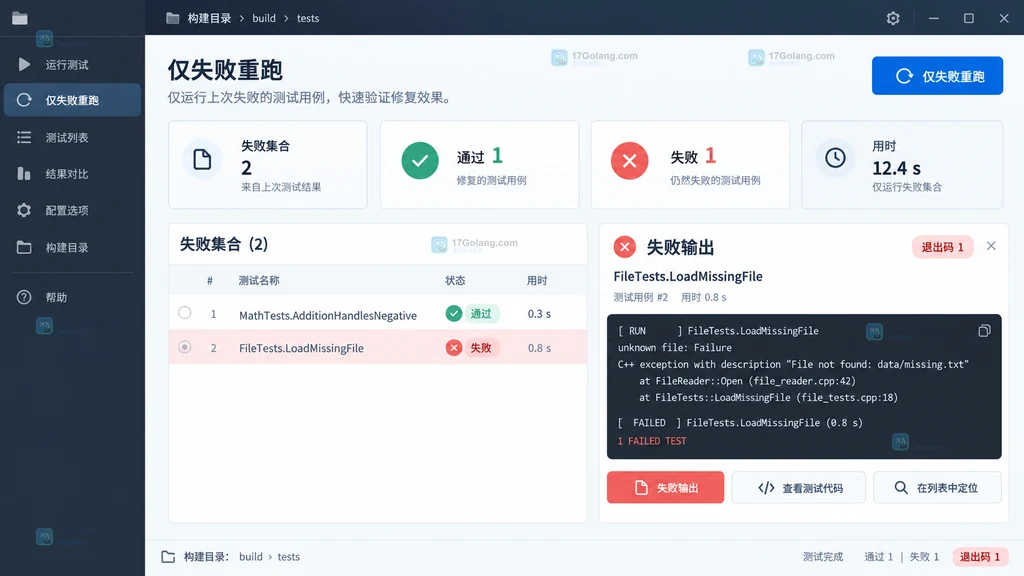Maximize the window
Screen dimensions: 1024x576
coord(969,18)
